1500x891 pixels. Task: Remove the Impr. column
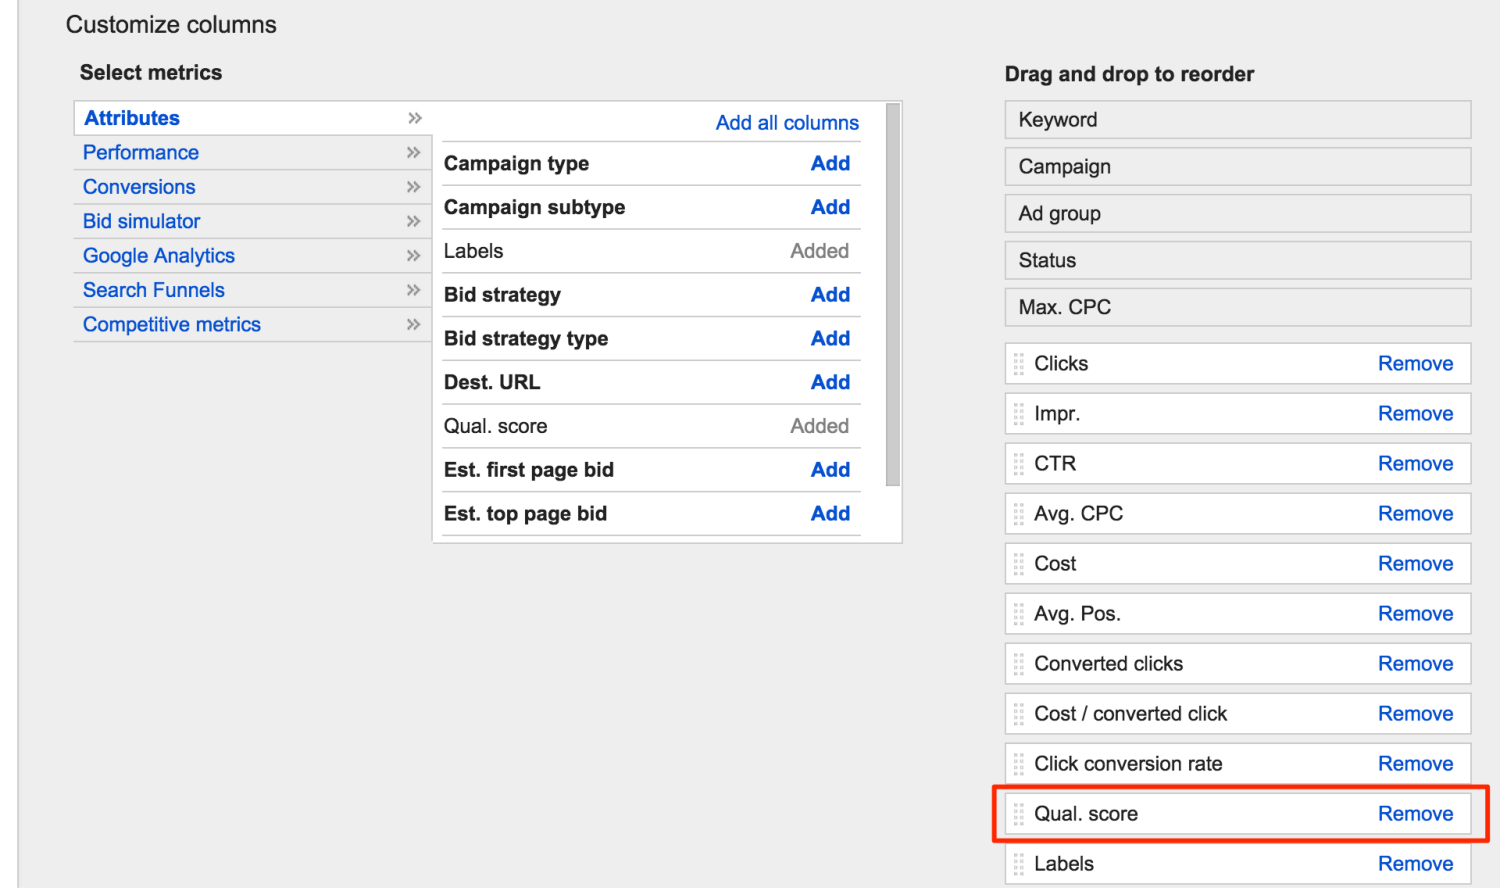pyautogui.click(x=1415, y=414)
